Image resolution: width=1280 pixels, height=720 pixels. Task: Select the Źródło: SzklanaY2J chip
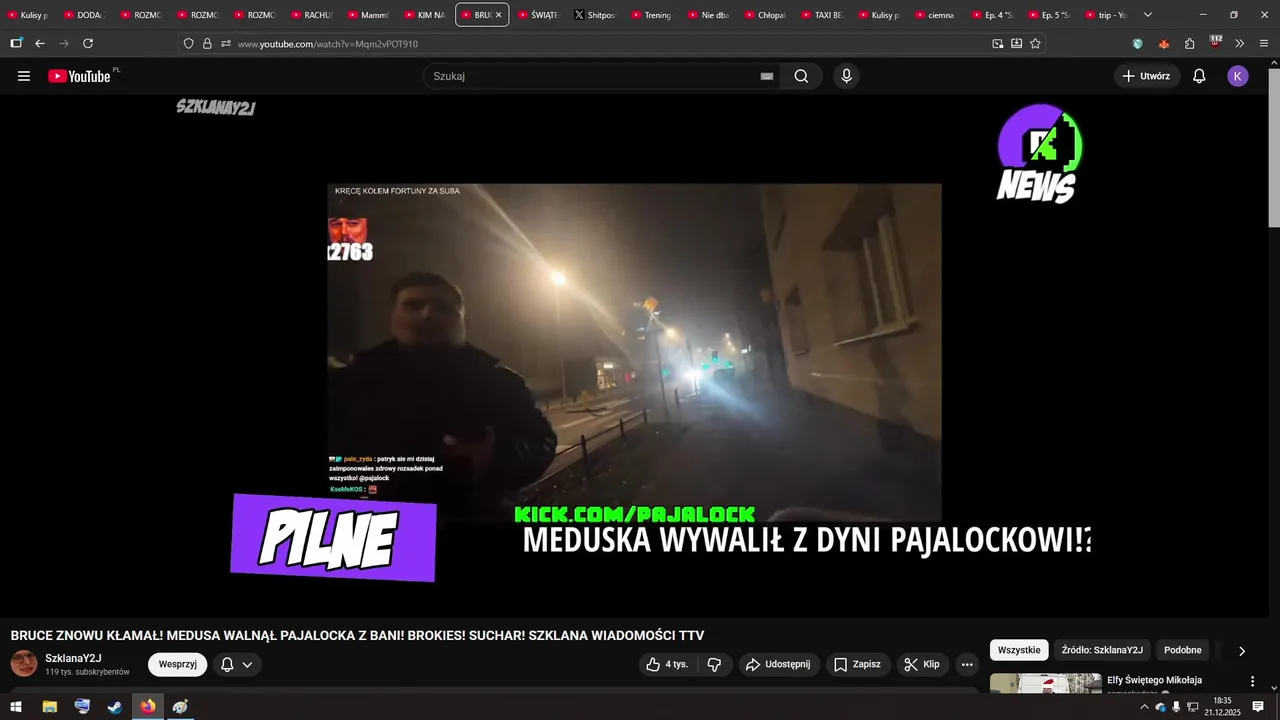pos(1102,650)
